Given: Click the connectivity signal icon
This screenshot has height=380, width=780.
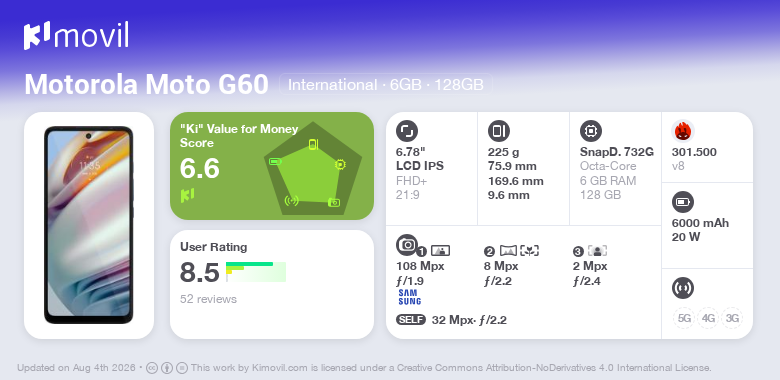Looking at the screenshot, I should pos(683,288).
